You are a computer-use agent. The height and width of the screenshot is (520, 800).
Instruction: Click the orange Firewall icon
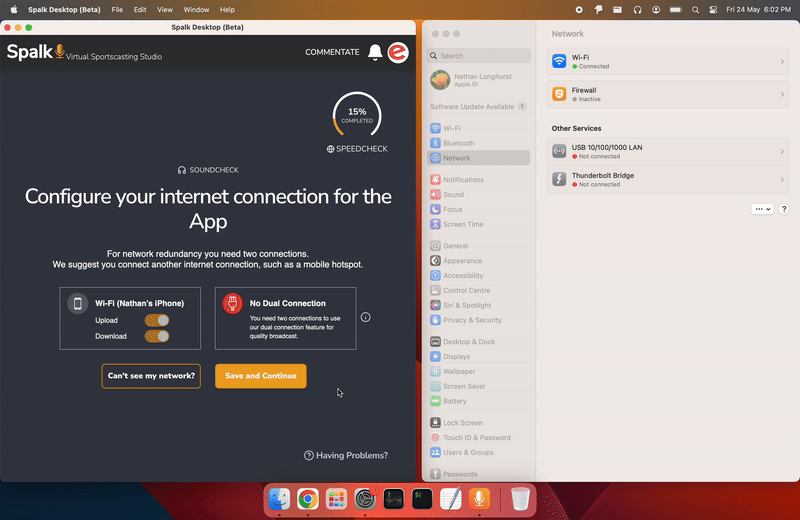point(559,94)
